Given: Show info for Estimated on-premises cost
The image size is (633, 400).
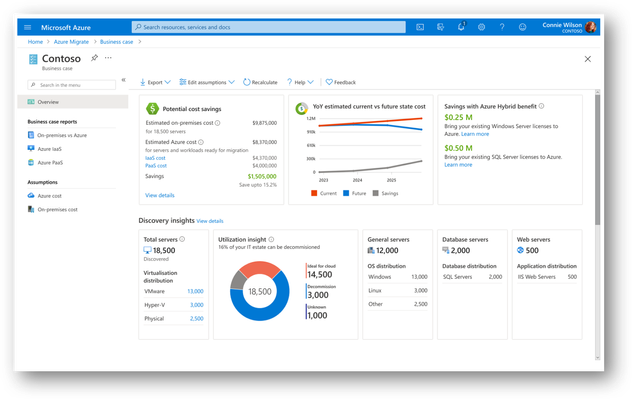Looking at the screenshot, I should [218, 123].
